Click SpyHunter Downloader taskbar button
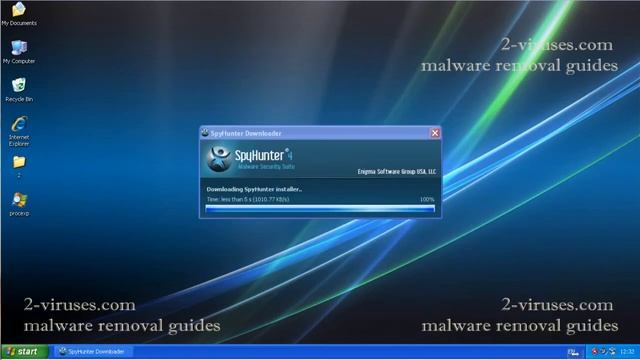 tap(93, 351)
